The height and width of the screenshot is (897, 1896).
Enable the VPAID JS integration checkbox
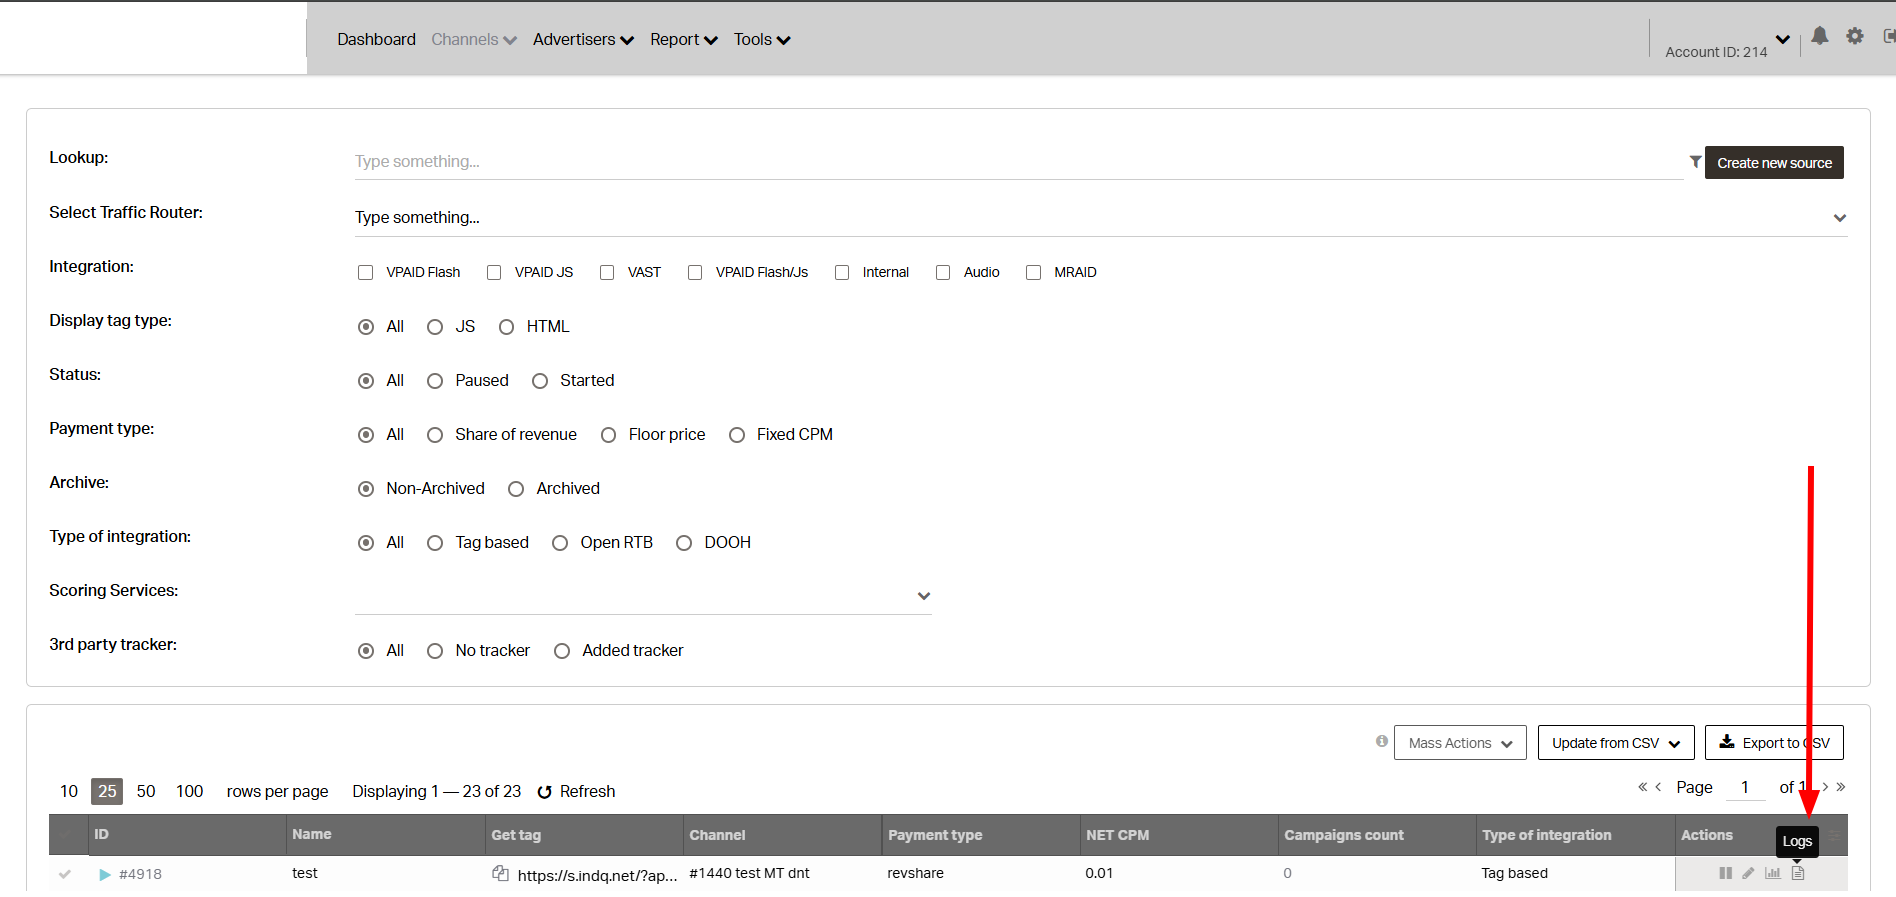(494, 272)
